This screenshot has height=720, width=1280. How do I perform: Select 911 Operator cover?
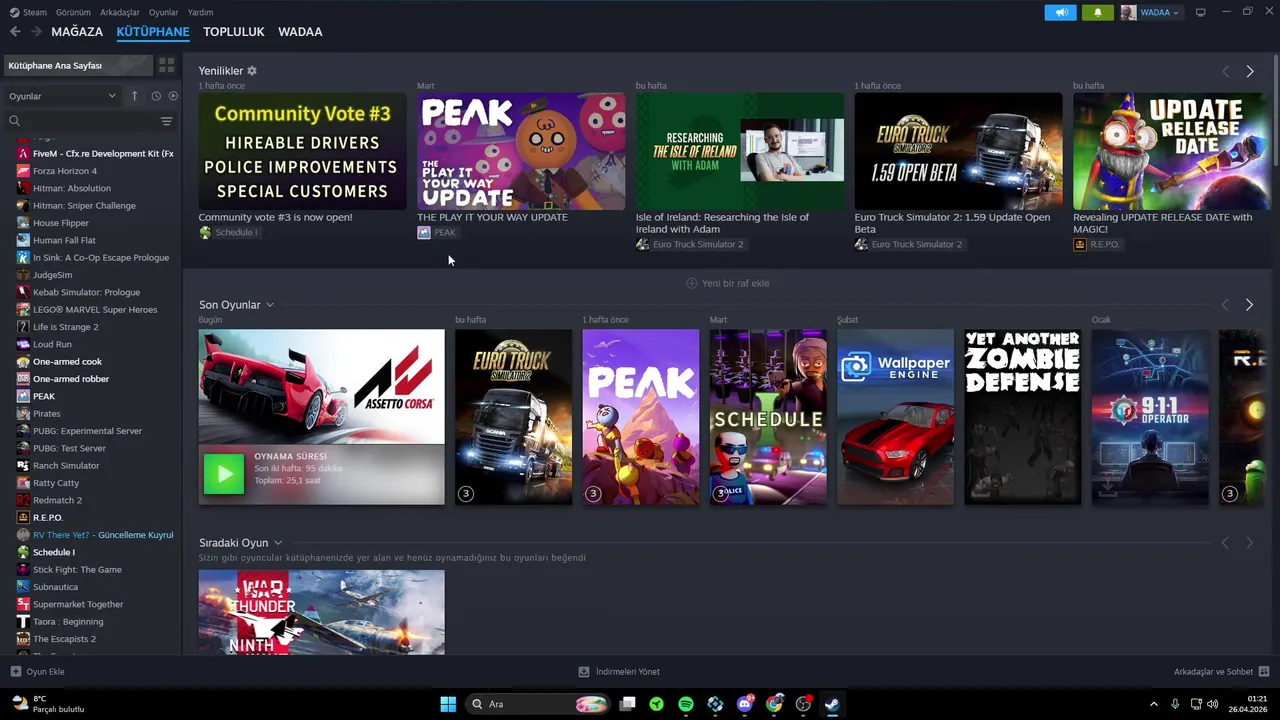(1150, 417)
